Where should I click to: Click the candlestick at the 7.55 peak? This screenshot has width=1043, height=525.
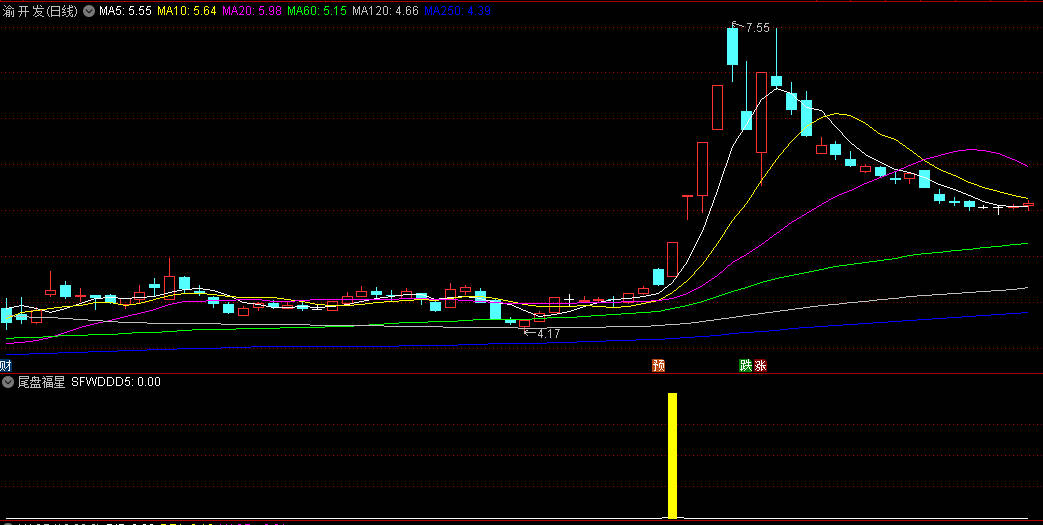coord(732,51)
